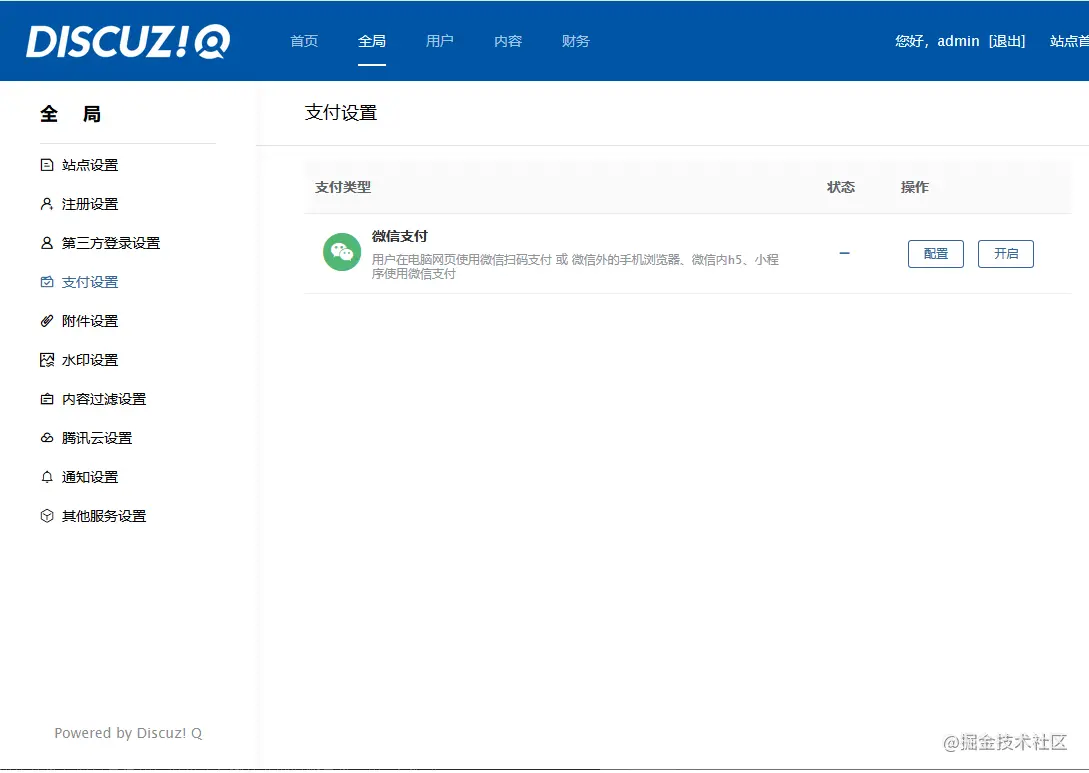
Task: Click the 腾讯云设置 cloud icon
Action: [x=47, y=438]
